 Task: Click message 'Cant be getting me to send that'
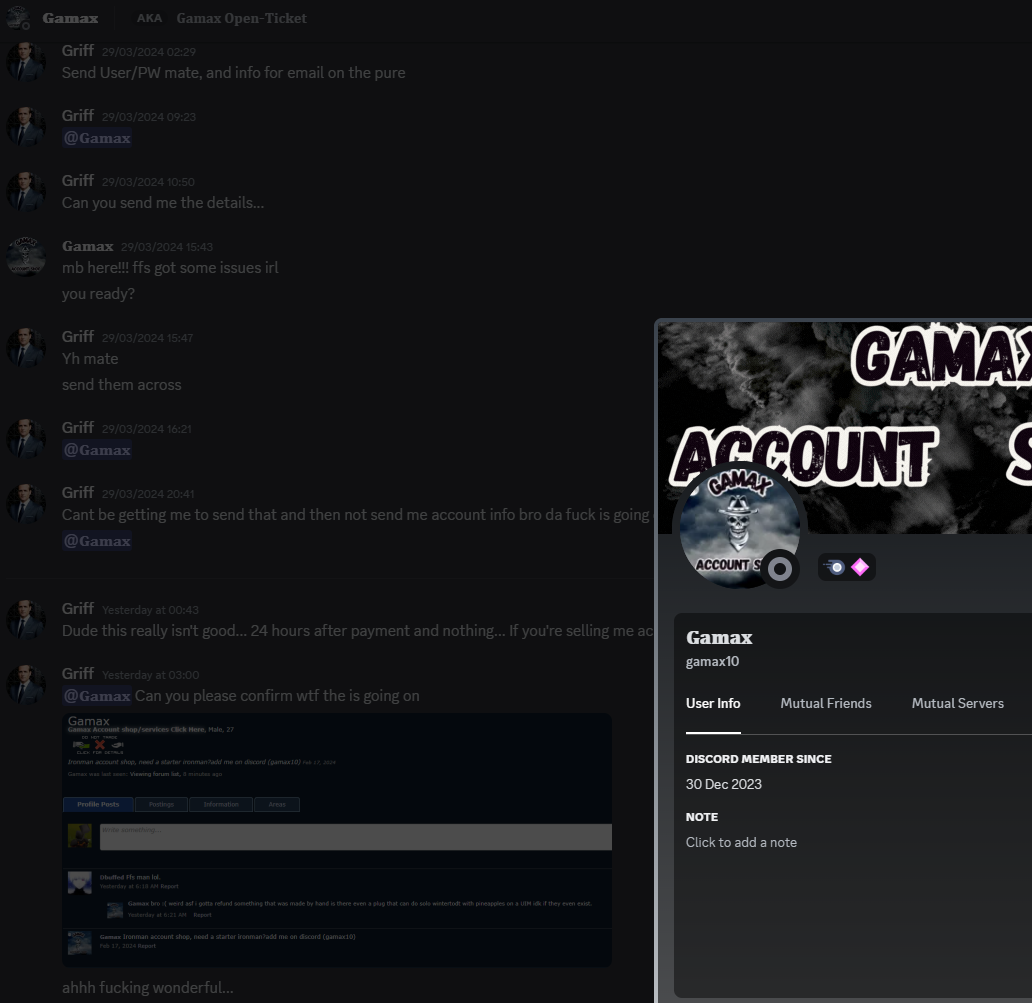(x=356, y=515)
